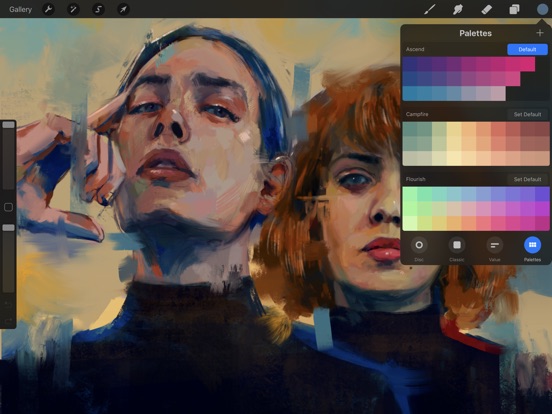
Task: Click the Flourish palette name
Action: [x=415, y=179]
